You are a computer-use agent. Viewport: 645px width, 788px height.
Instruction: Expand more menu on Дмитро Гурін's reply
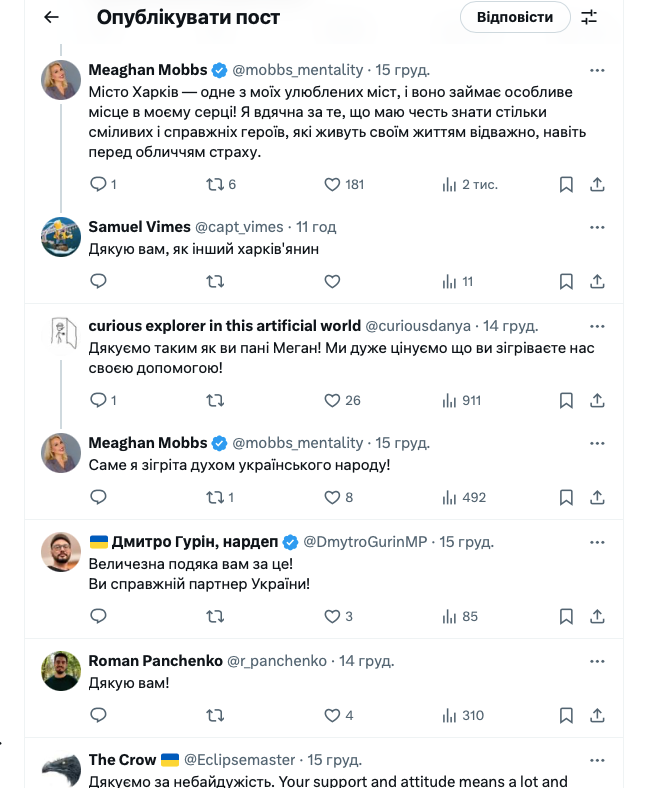tap(597, 542)
